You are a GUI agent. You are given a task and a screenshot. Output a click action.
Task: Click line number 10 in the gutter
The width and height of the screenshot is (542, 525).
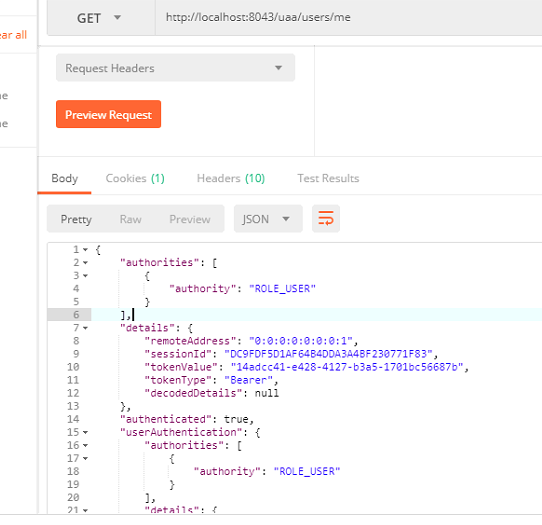[x=73, y=367]
